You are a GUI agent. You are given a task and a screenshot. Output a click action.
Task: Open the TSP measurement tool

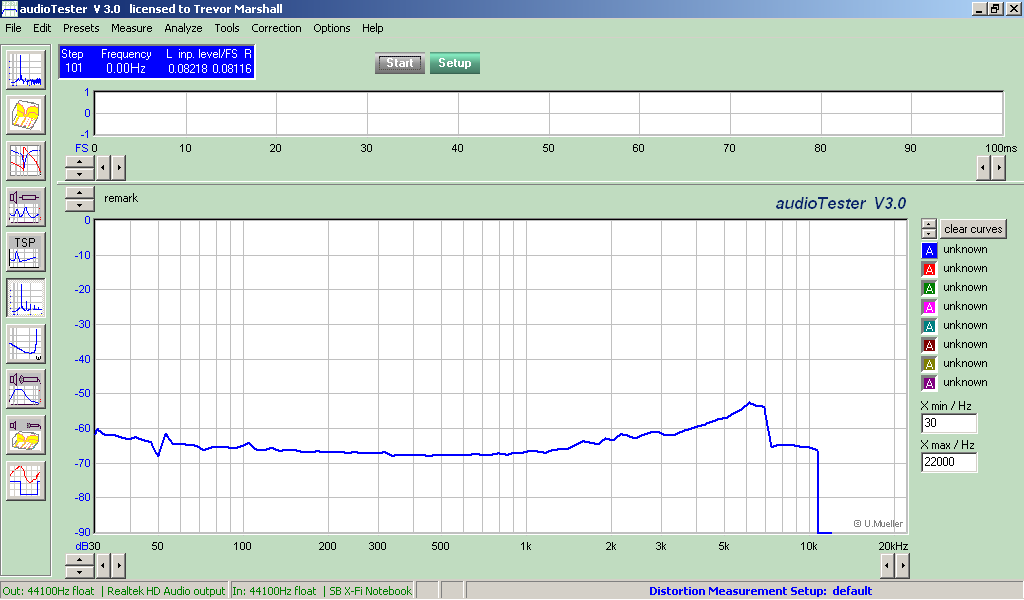click(x=26, y=251)
